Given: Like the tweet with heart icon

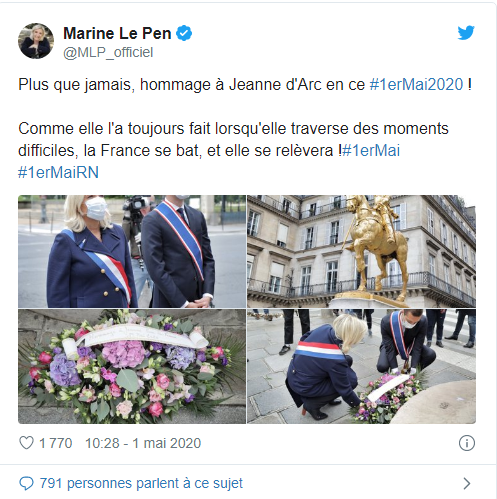Looking at the screenshot, I should pos(26,443).
